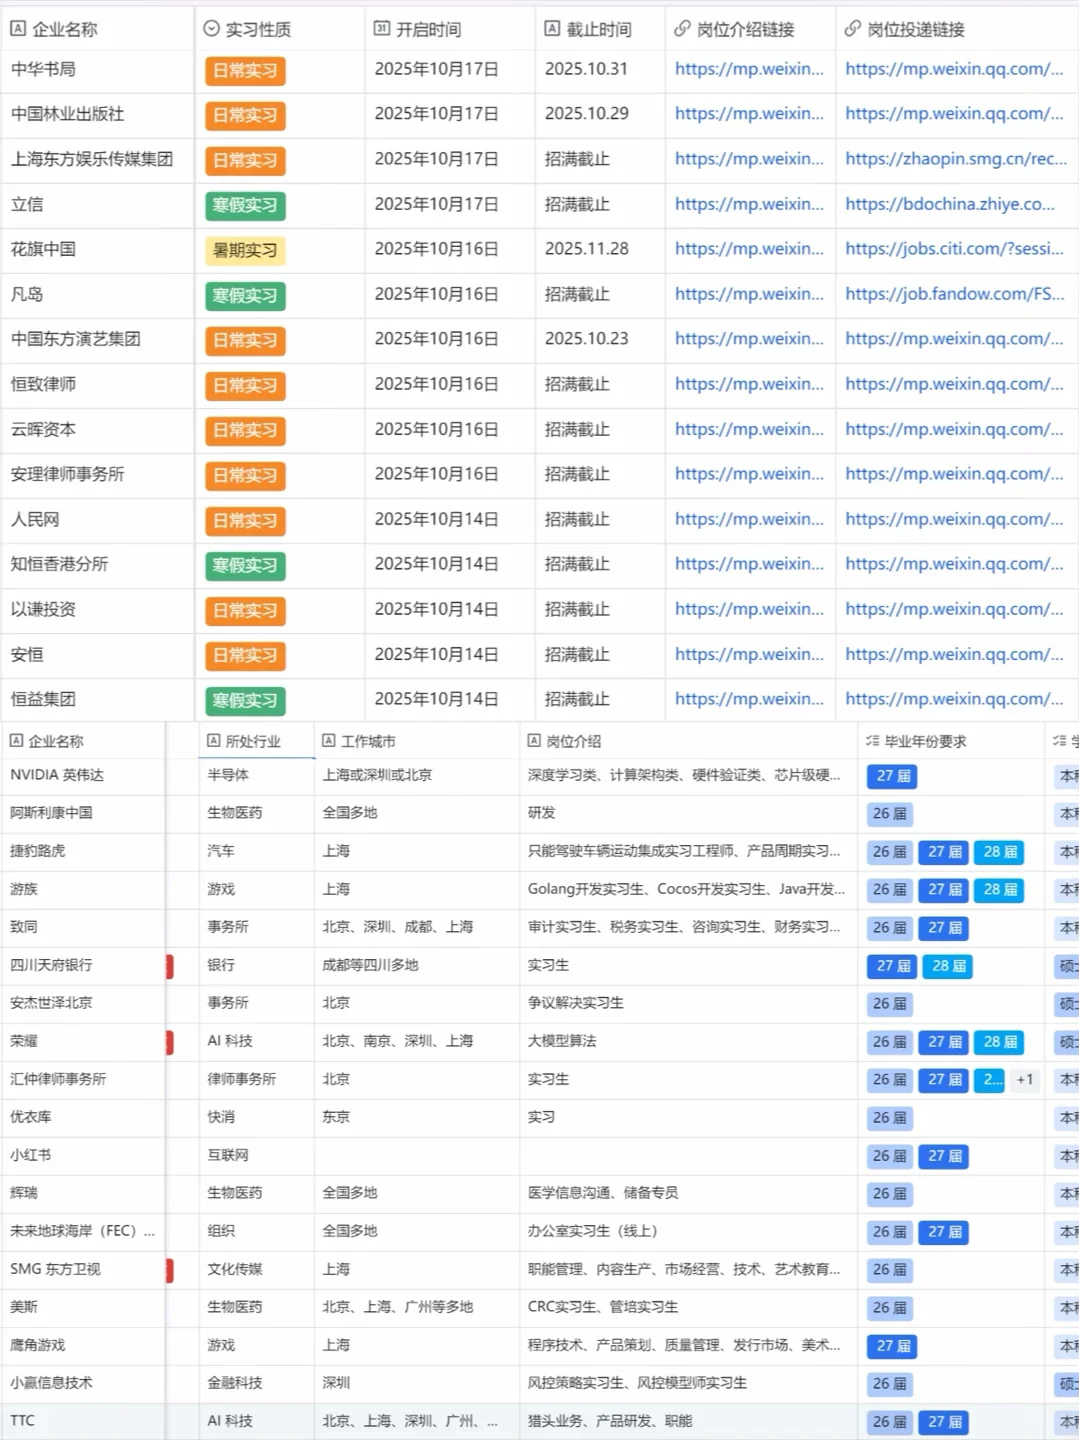Click the text icon beside 岗位介绍 header

click(x=534, y=741)
